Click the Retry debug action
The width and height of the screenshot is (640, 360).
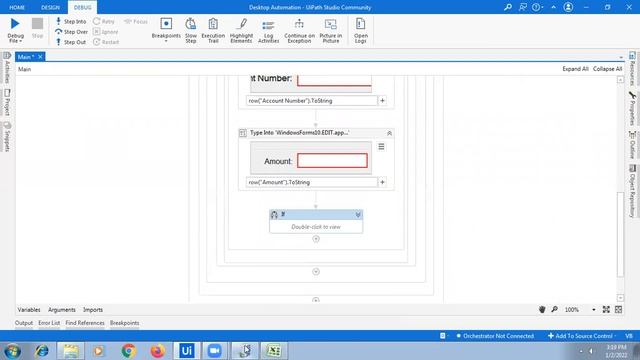pyautogui.click(x=104, y=21)
